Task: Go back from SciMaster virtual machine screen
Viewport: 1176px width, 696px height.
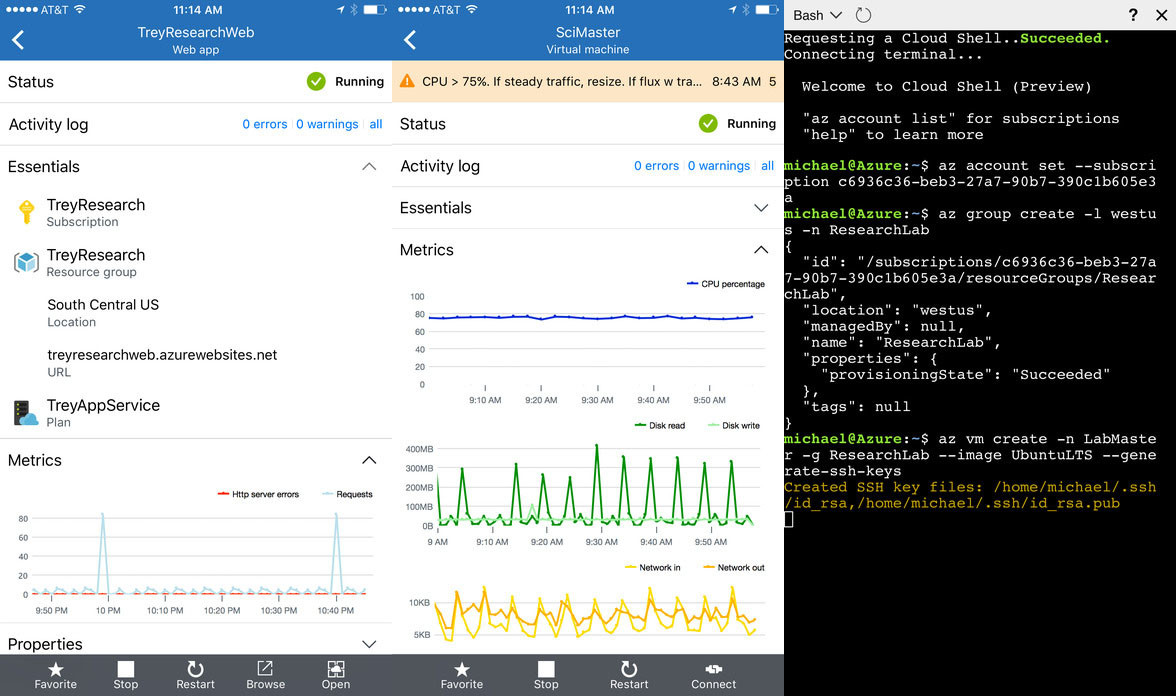Action: click(x=410, y=40)
